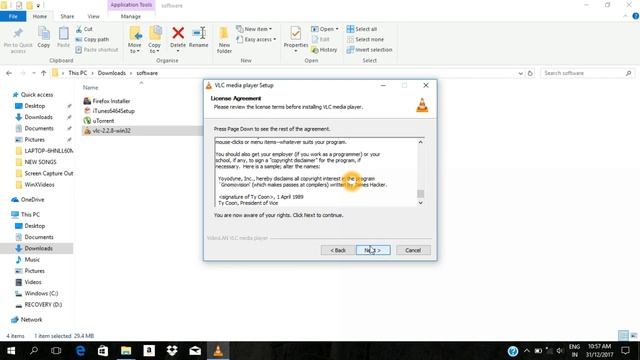
Task: Open Dropbox from the taskbar
Action: (x=172, y=351)
